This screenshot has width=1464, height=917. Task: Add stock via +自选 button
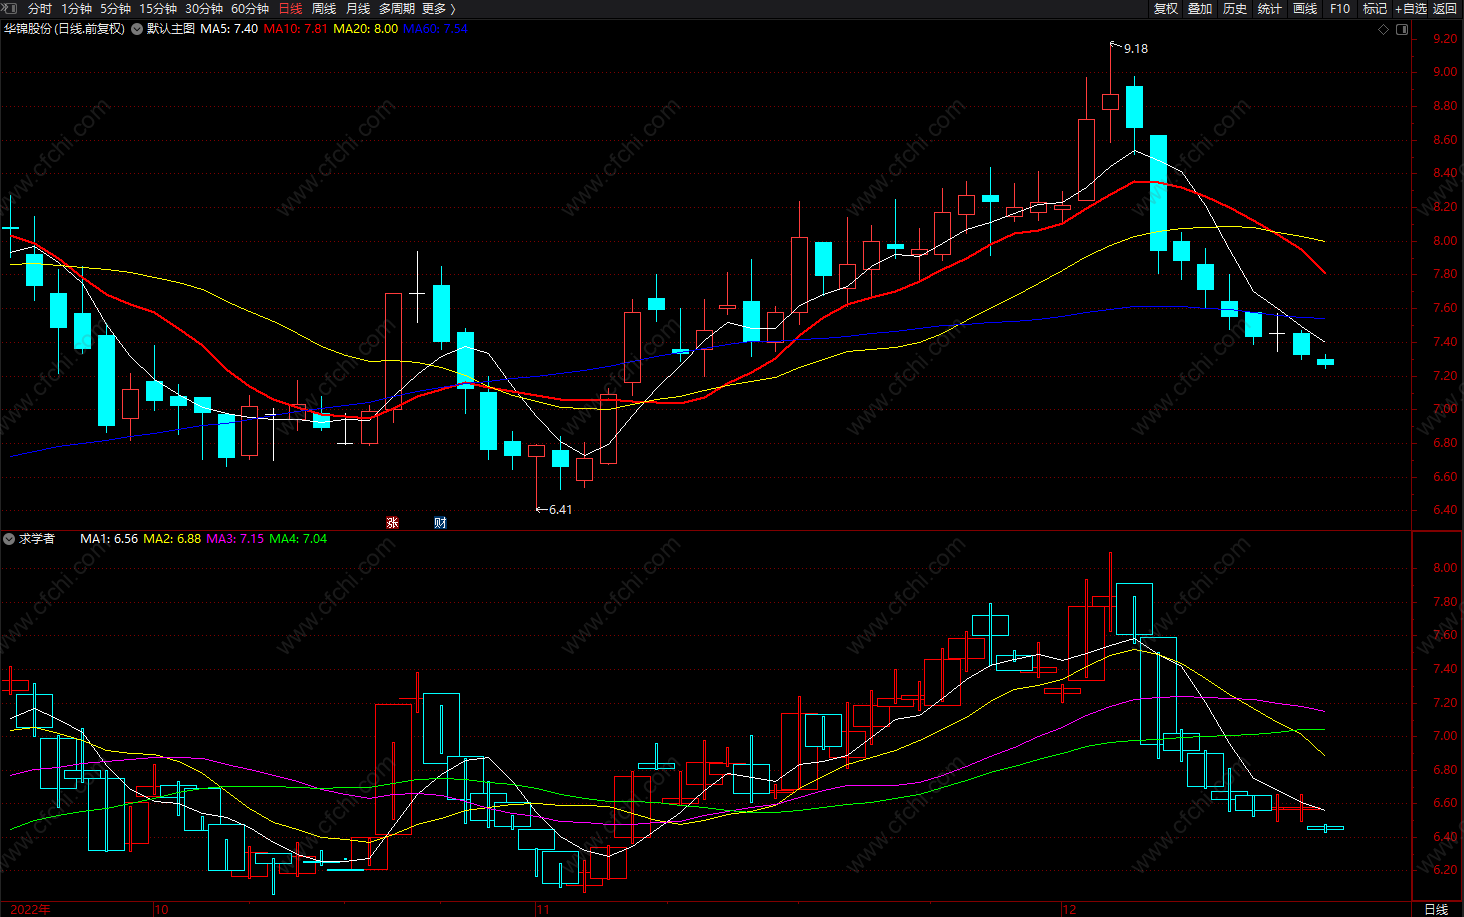tap(1411, 9)
